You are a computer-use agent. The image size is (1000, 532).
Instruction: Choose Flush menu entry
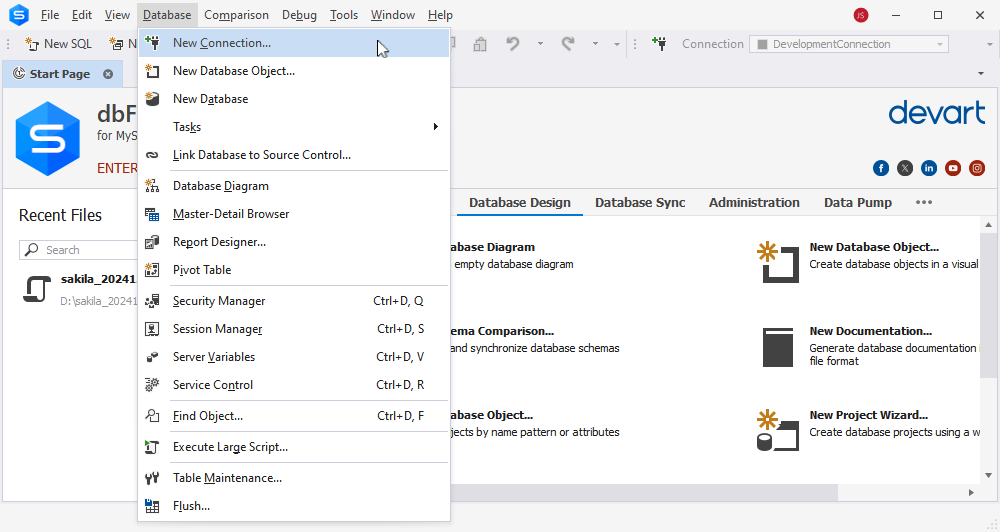pos(294,506)
